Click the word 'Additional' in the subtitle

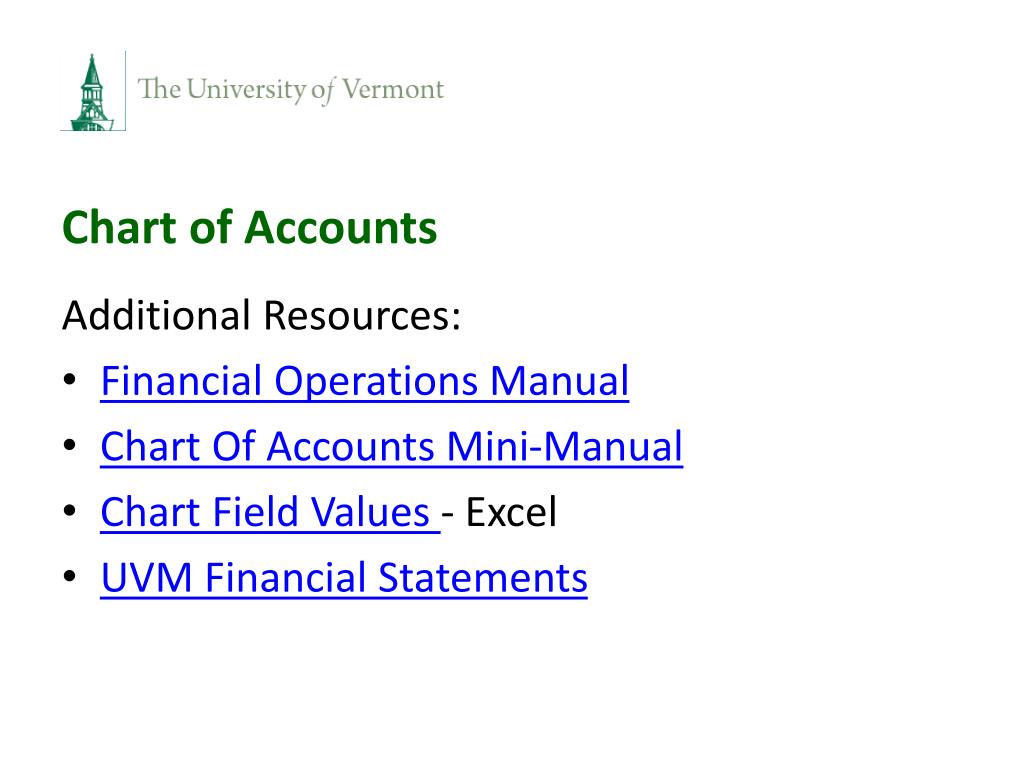tap(157, 315)
